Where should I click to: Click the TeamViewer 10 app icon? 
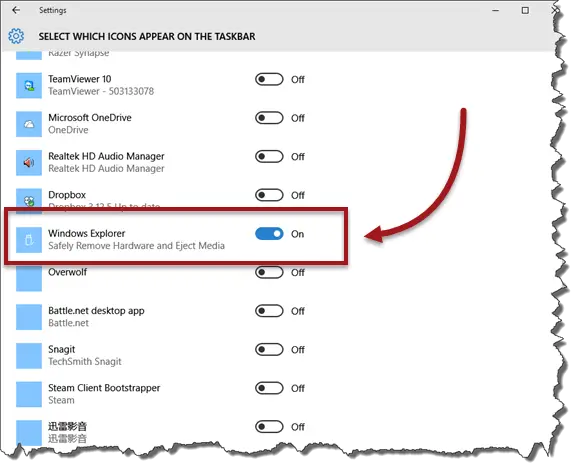click(29, 85)
